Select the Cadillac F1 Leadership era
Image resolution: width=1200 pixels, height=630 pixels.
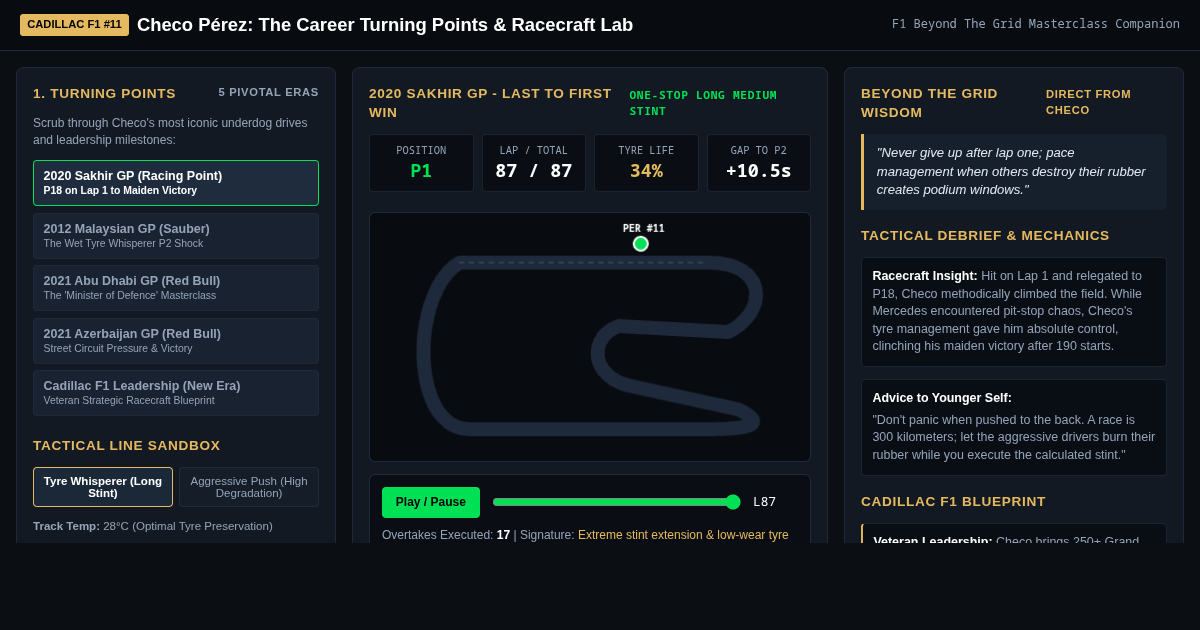pos(176,393)
